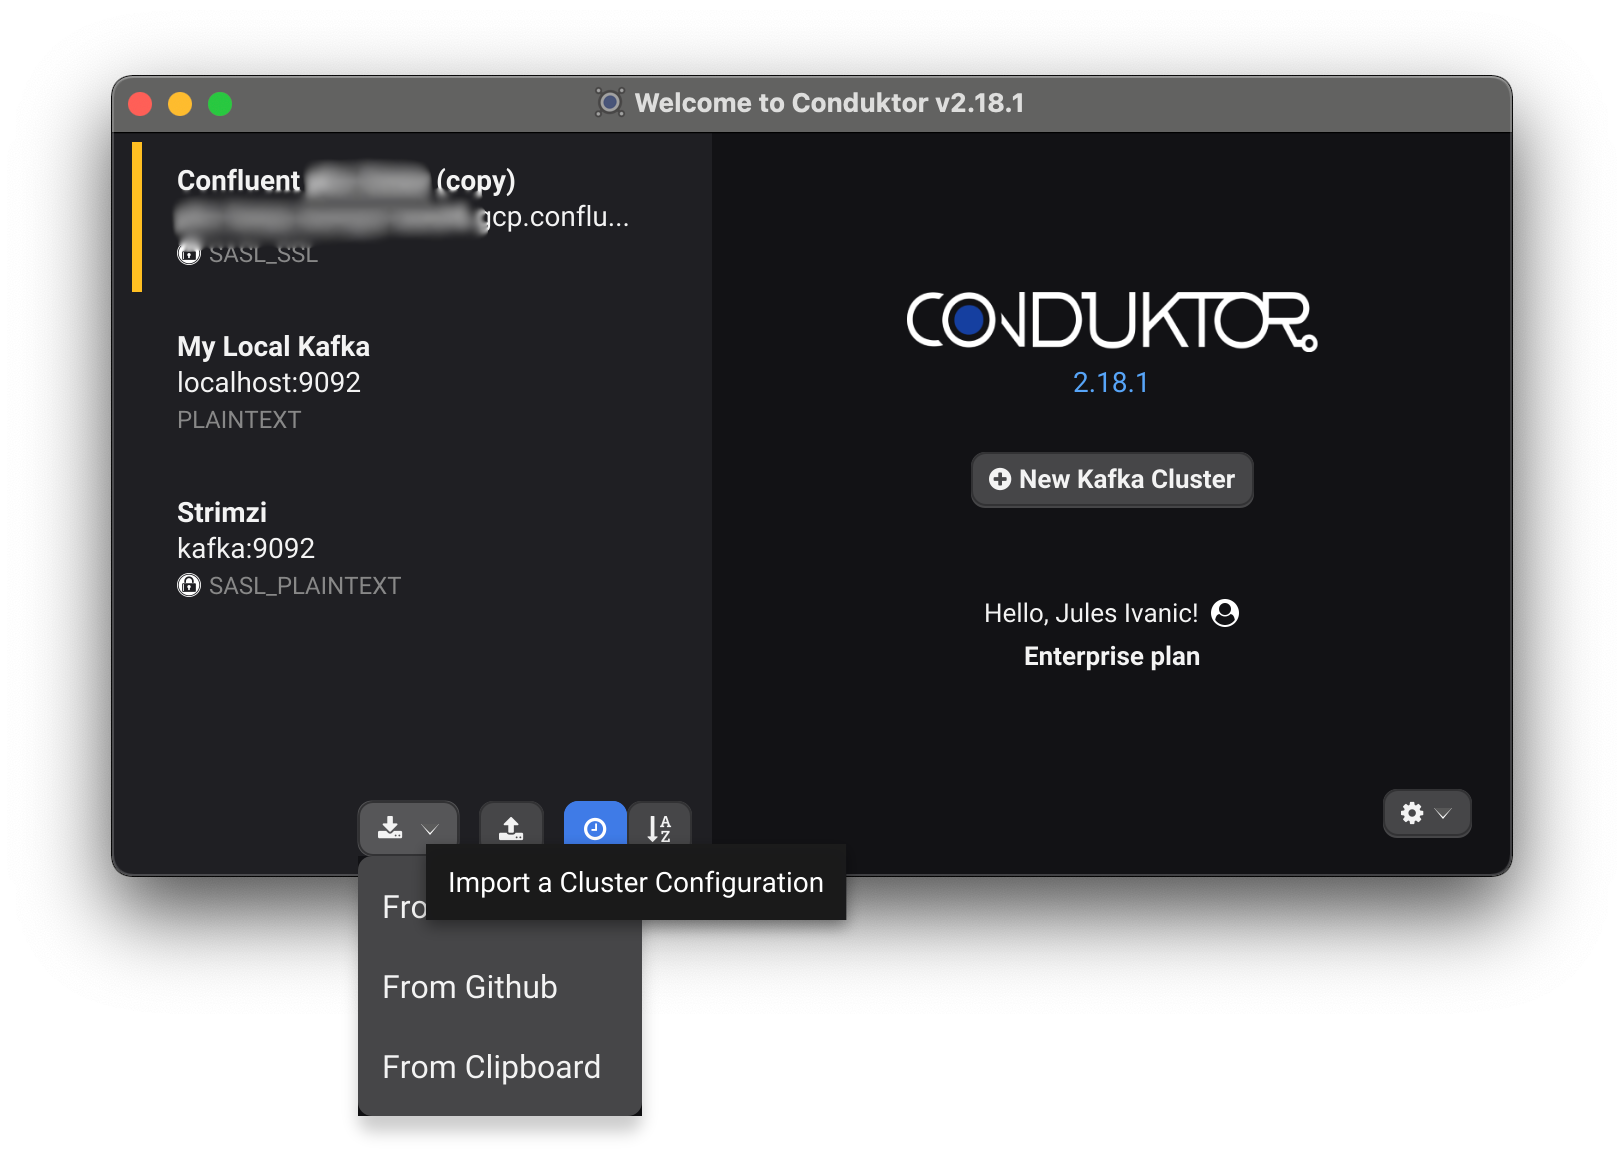Select the Confluent (copy) cluster
1624x1156 pixels.
[412, 217]
